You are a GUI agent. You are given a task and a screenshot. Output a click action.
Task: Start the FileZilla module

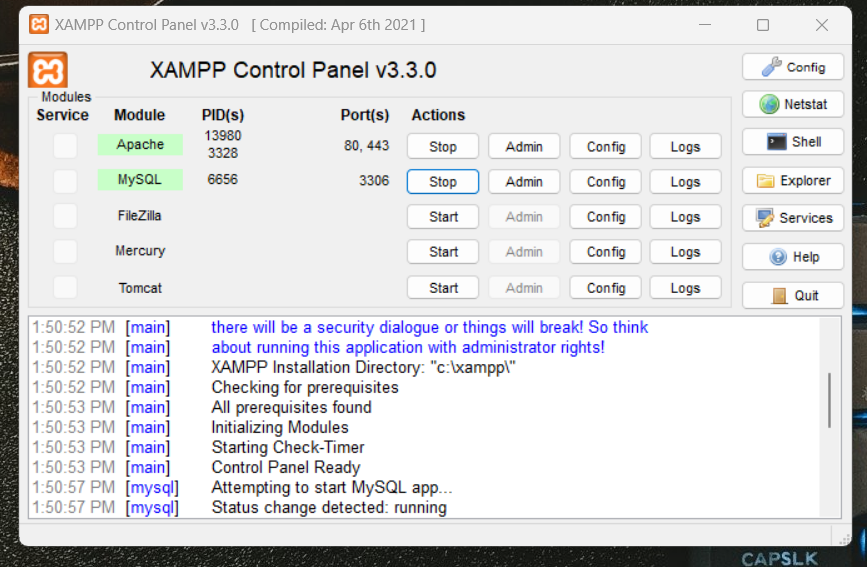(x=443, y=217)
